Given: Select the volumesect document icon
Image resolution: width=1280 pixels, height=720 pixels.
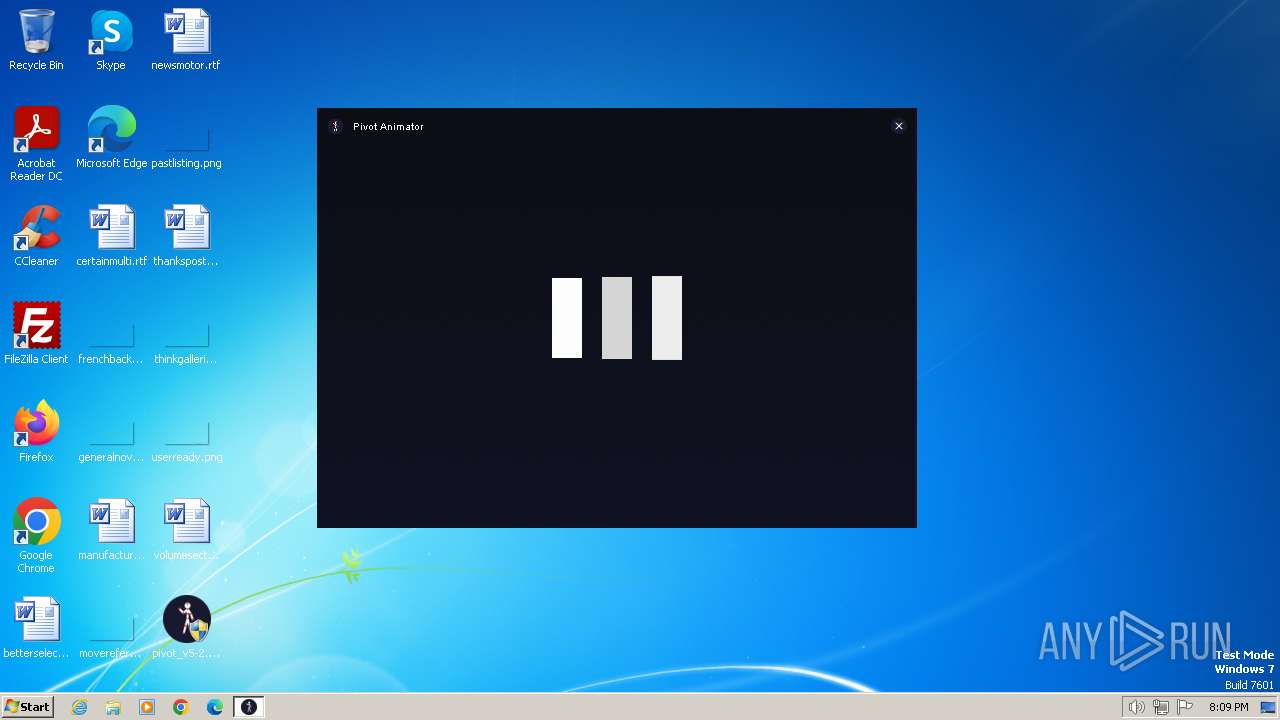Looking at the screenshot, I should coord(186,530).
